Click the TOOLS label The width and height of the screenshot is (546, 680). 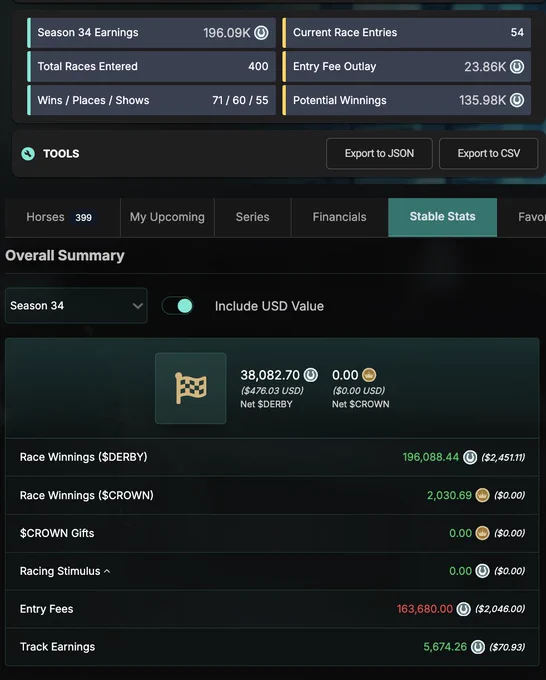pos(61,154)
